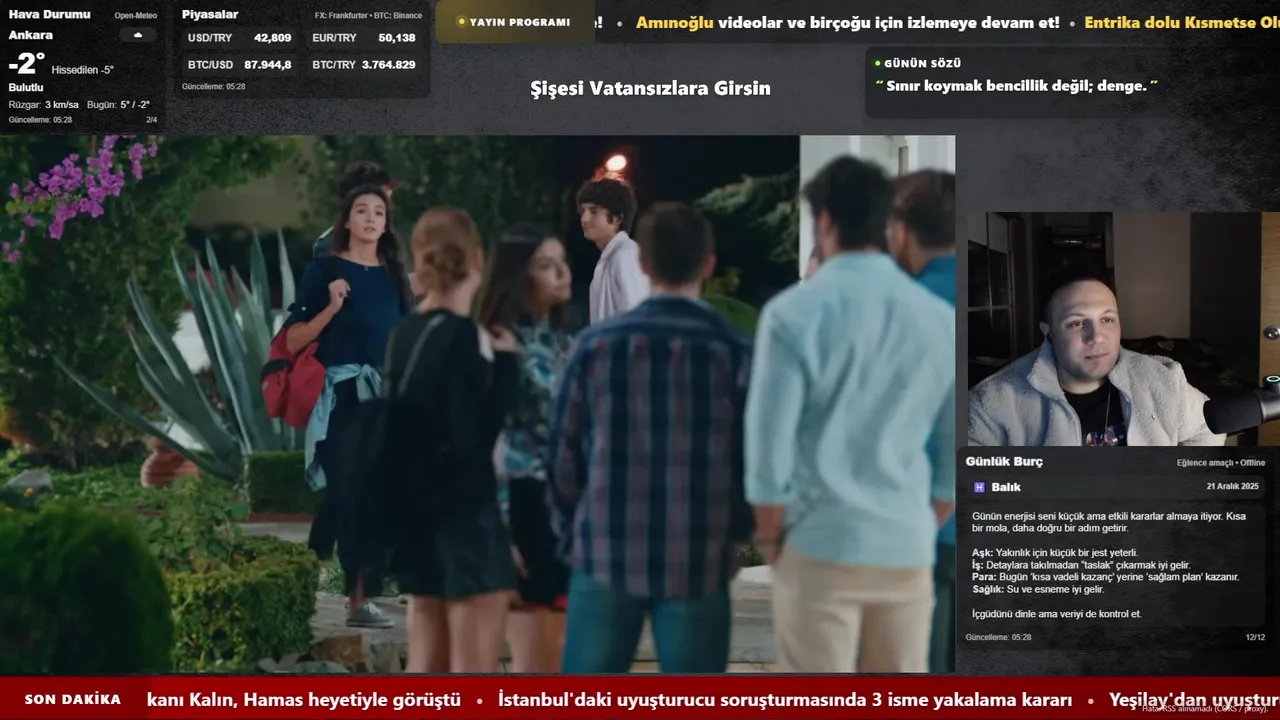
Task: Click the streamer webcam feed
Action: coord(1123,329)
